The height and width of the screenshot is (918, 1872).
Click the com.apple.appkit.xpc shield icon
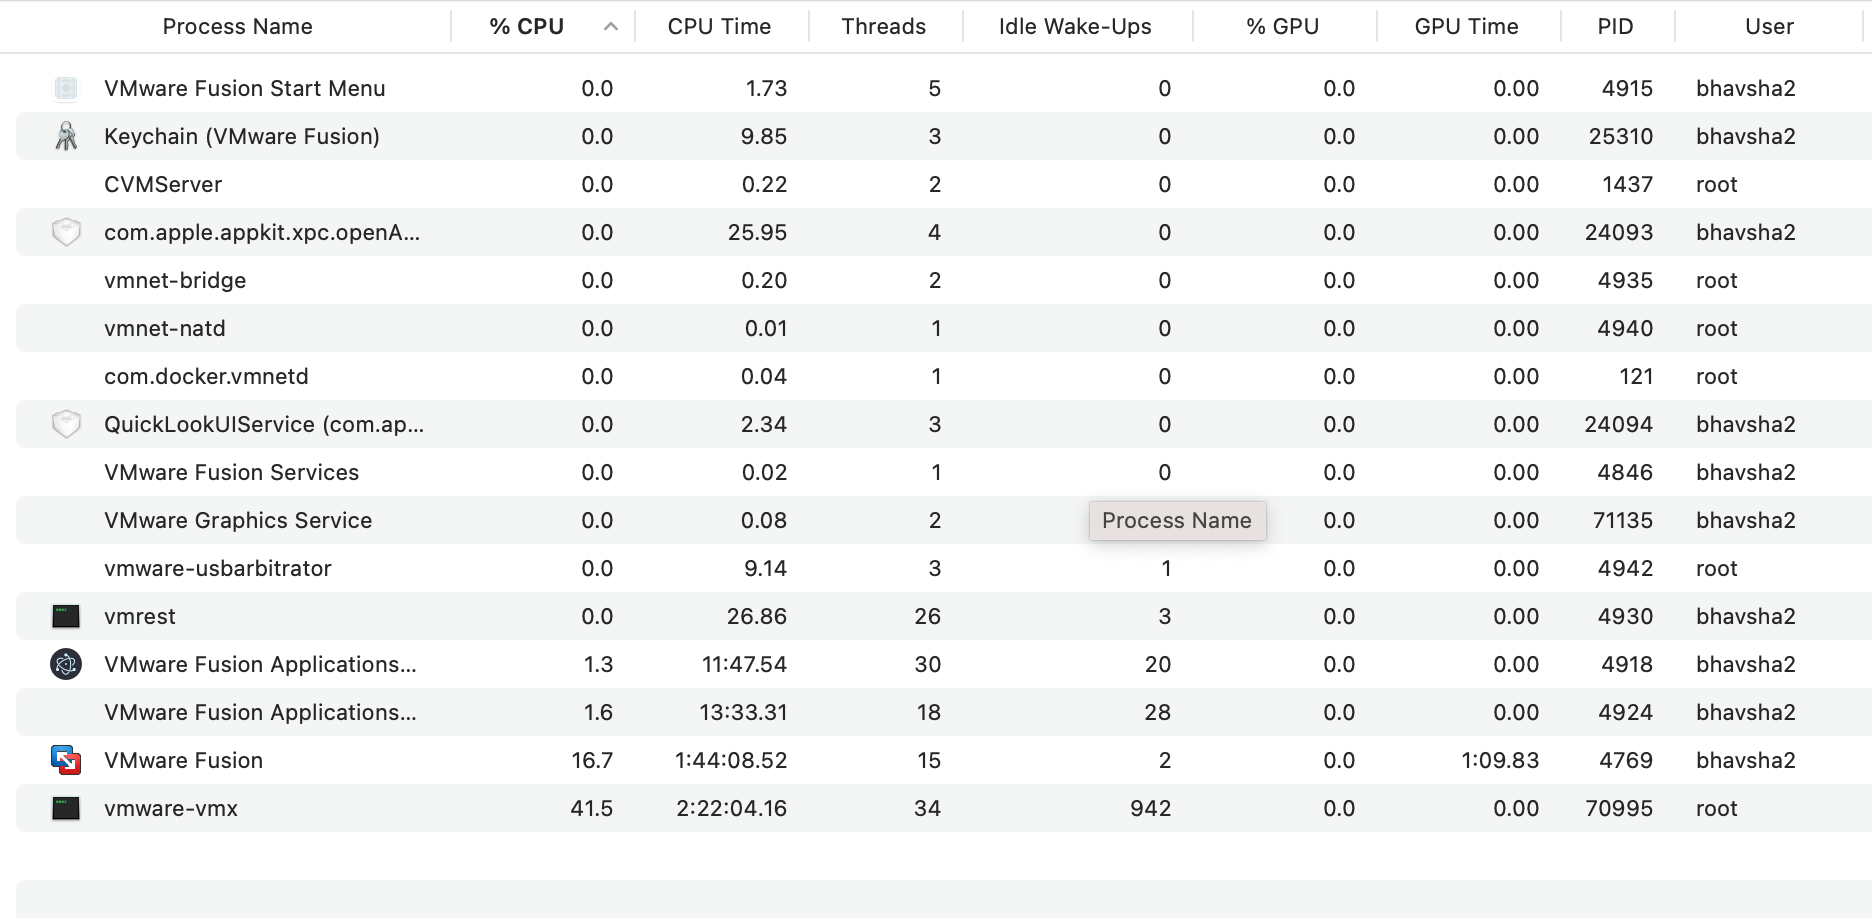[66, 233]
